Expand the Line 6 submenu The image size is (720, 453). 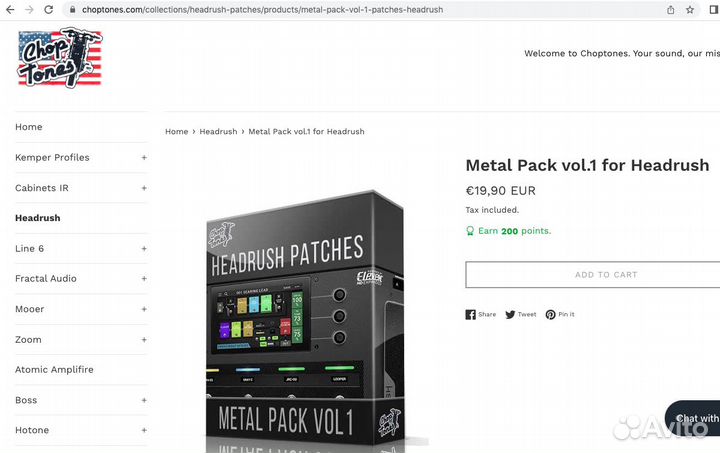144,249
